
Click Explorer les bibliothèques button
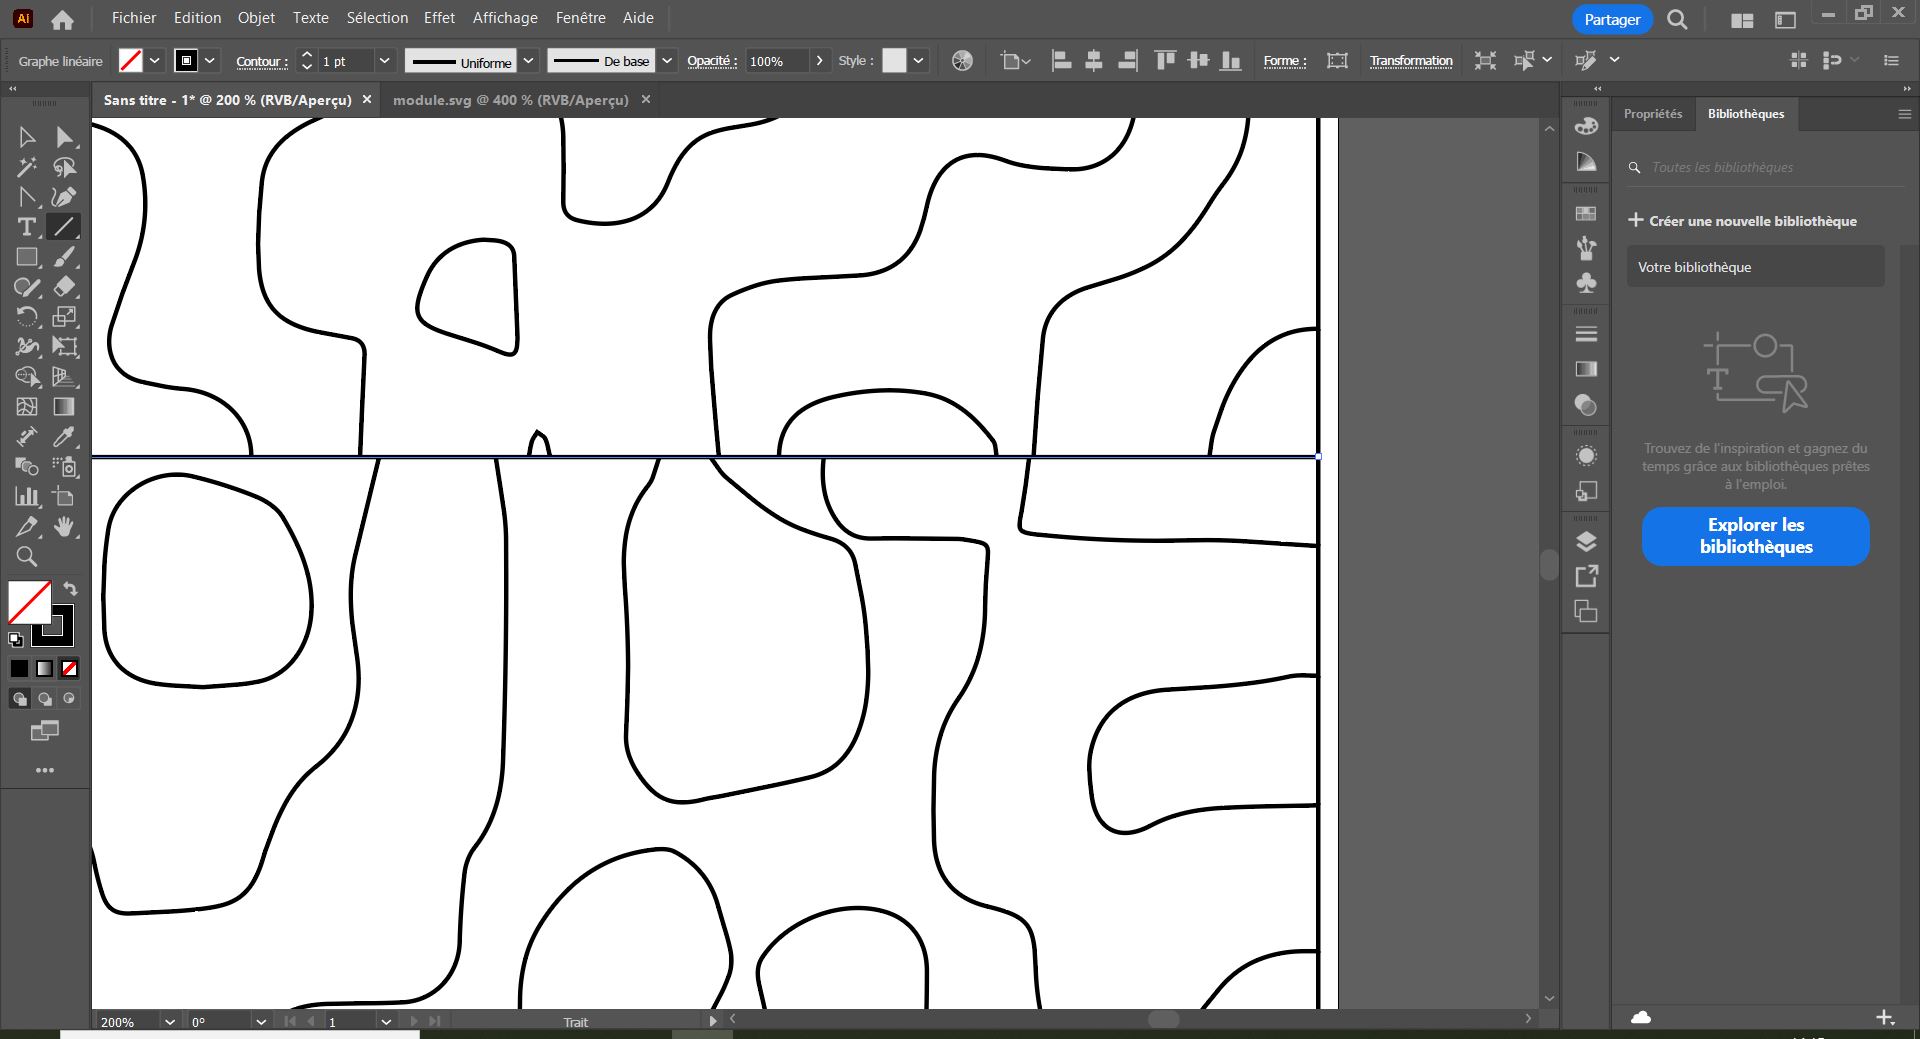pos(1756,536)
